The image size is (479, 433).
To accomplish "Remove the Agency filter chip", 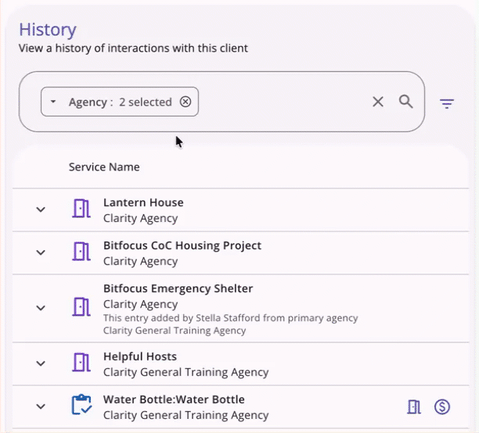I will (185, 102).
